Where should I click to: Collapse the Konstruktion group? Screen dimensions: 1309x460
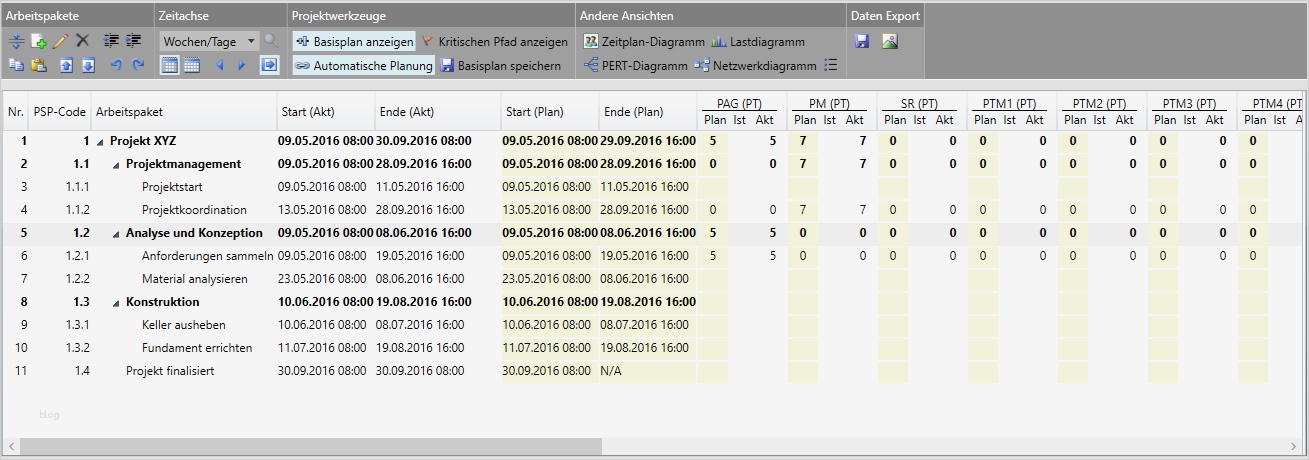pos(116,303)
